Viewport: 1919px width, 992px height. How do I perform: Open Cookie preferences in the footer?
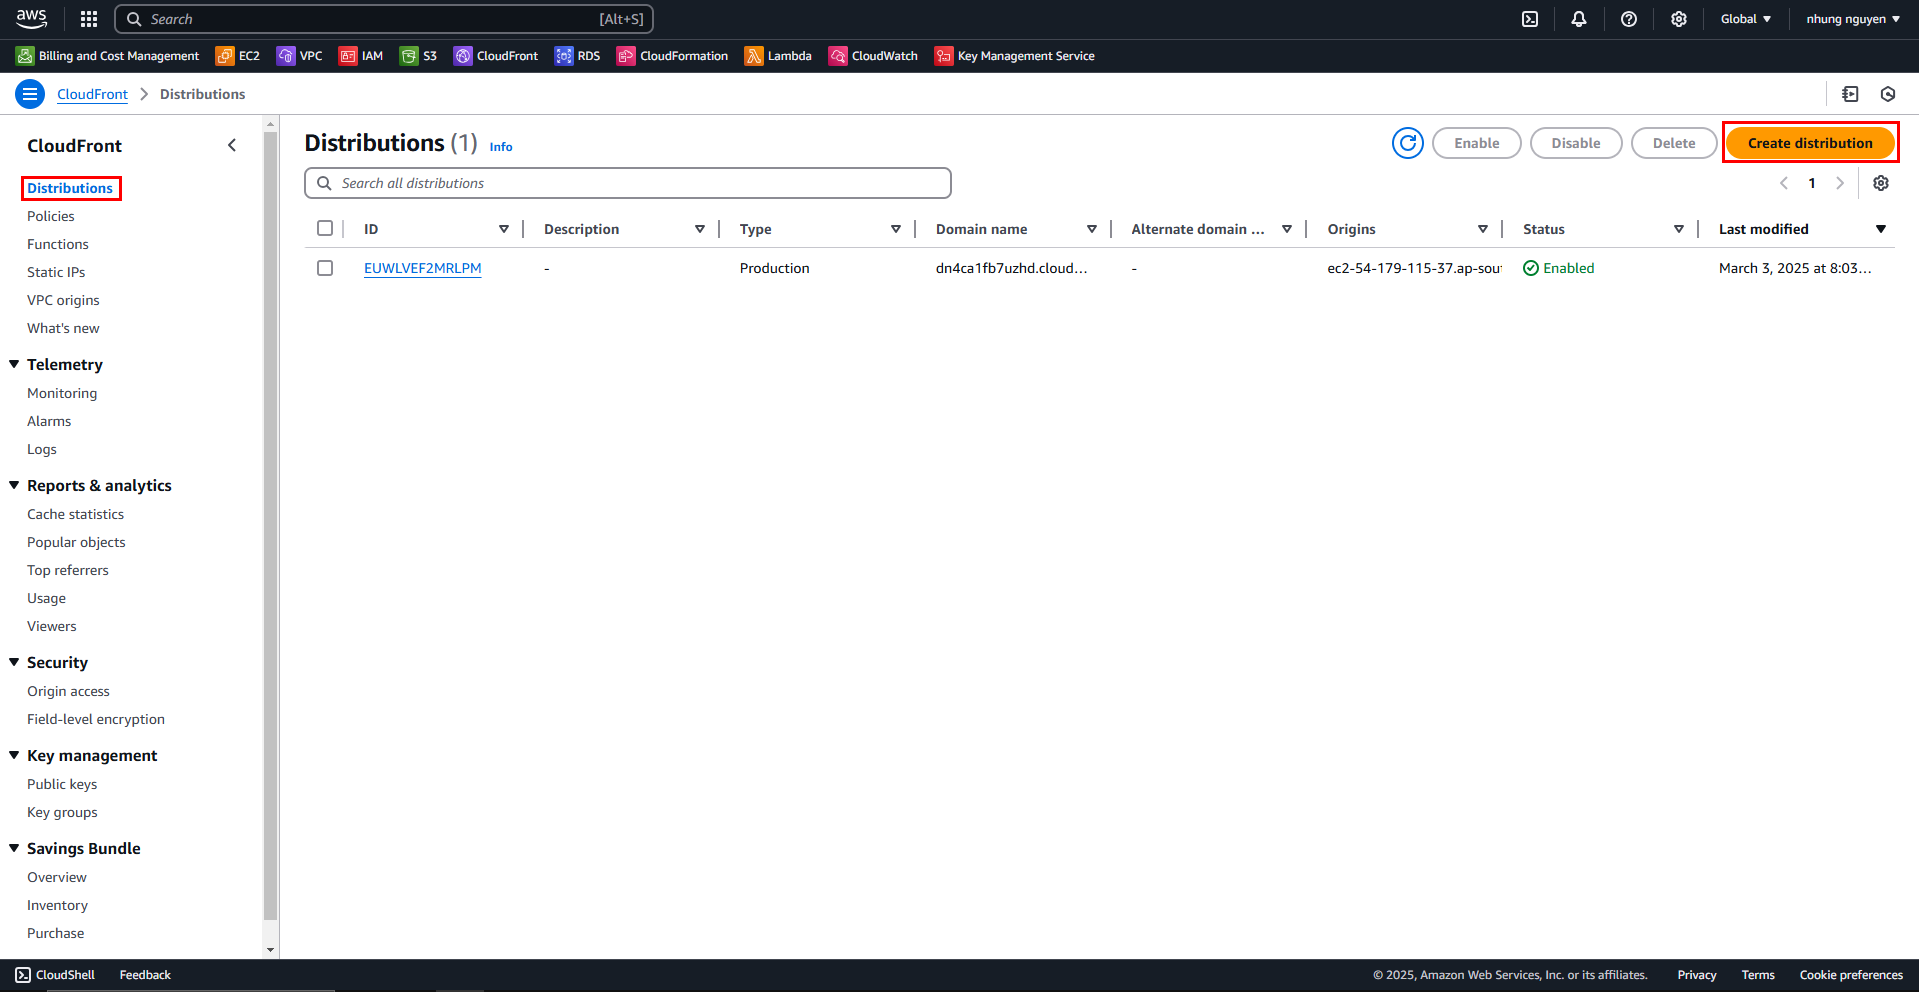pos(1851,975)
